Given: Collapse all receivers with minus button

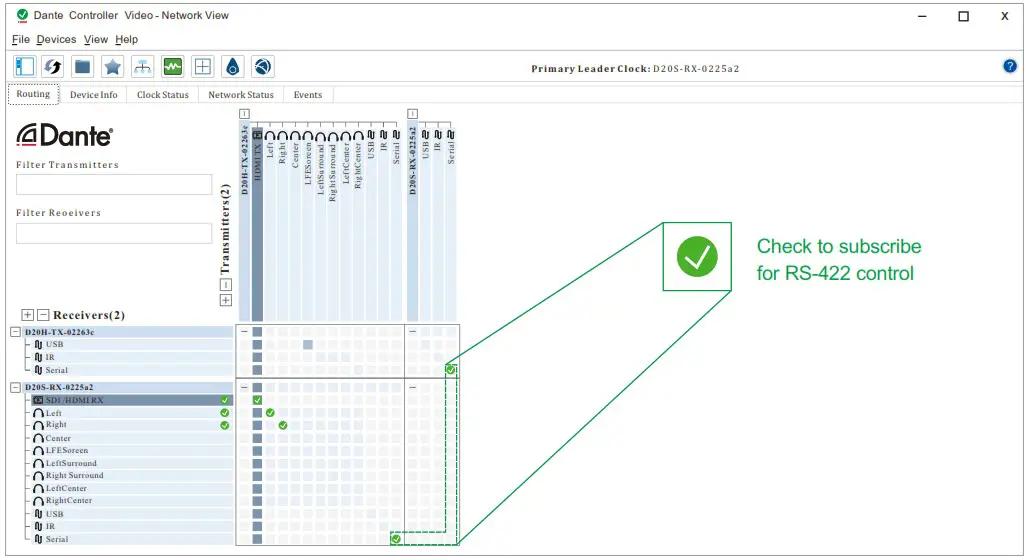Looking at the screenshot, I should (43, 315).
